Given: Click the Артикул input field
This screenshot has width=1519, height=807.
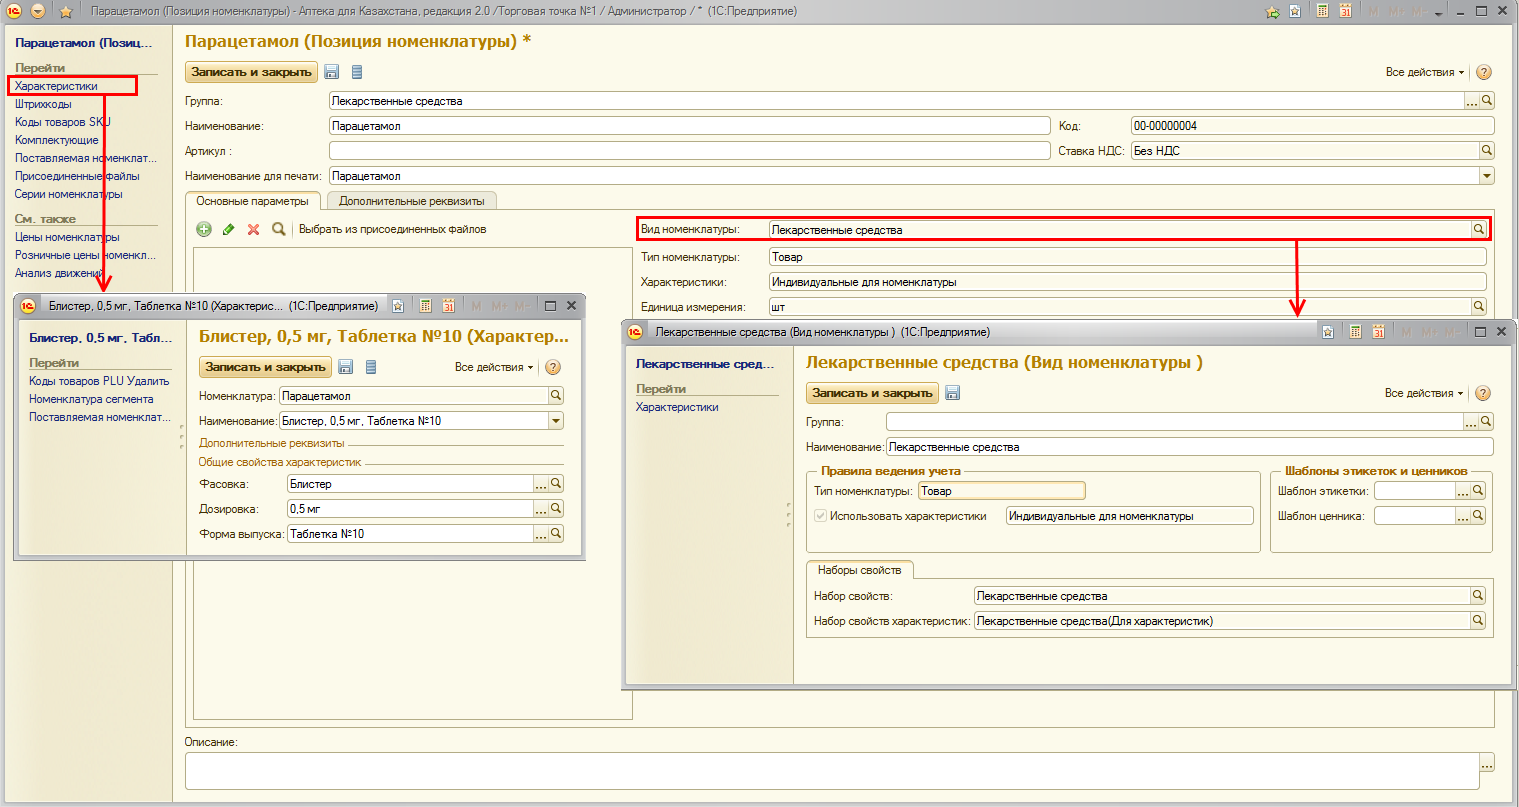Looking at the screenshot, I should 689,151.
